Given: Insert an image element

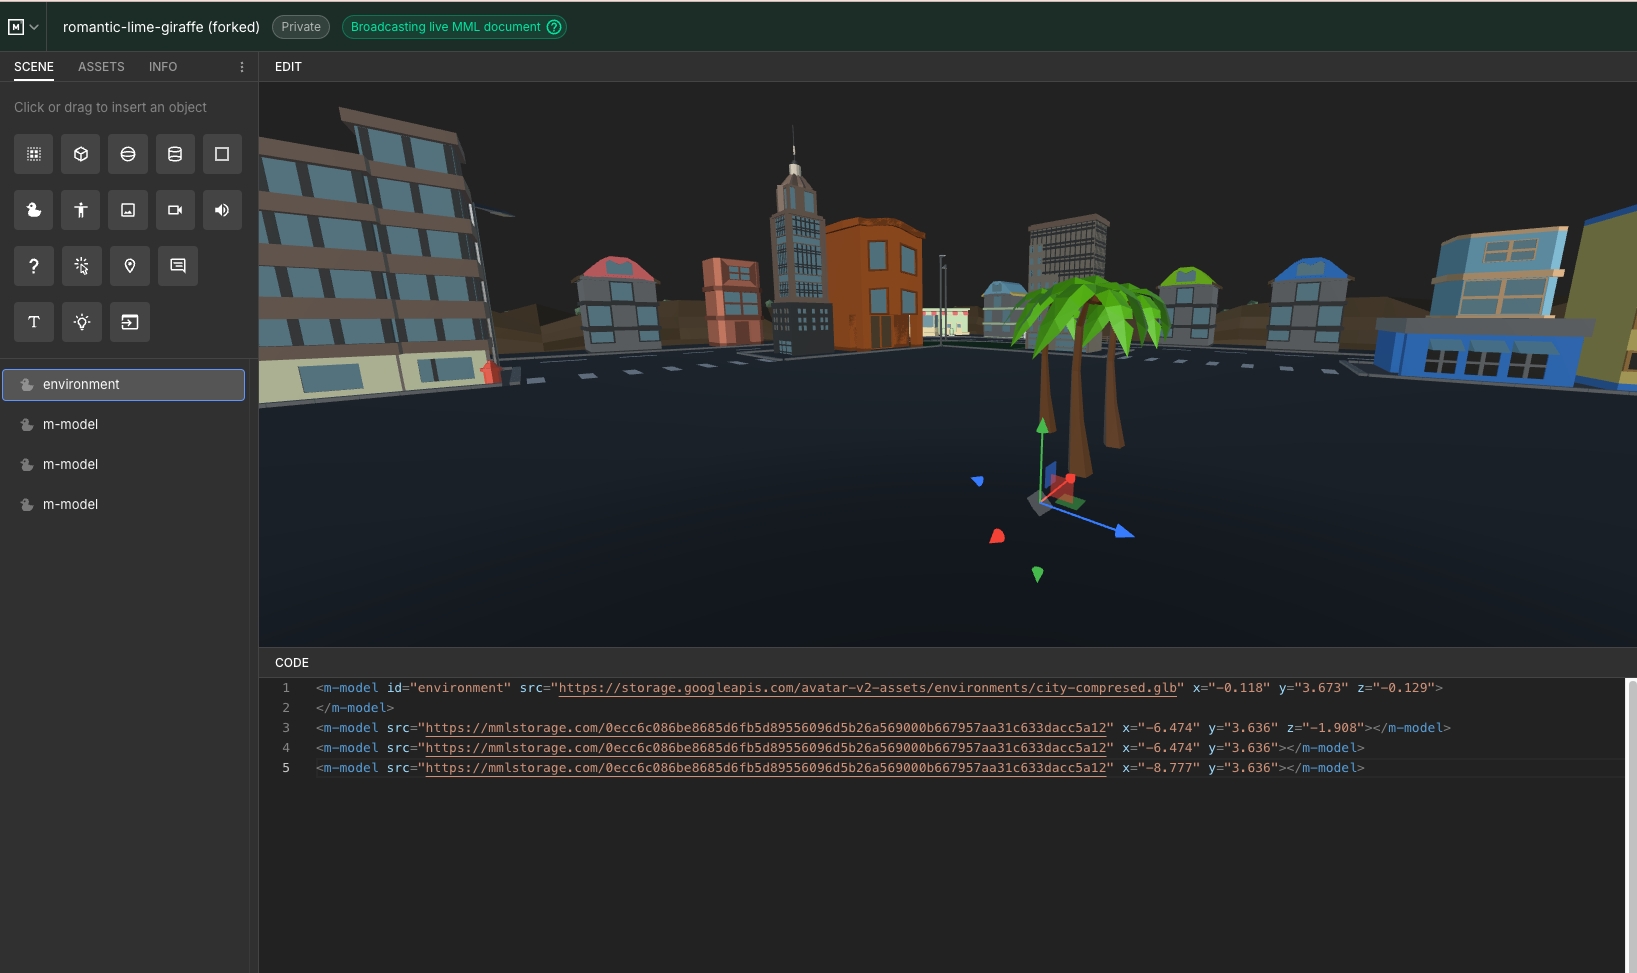Looking at the screenshot, I should (x=128, y=210).
